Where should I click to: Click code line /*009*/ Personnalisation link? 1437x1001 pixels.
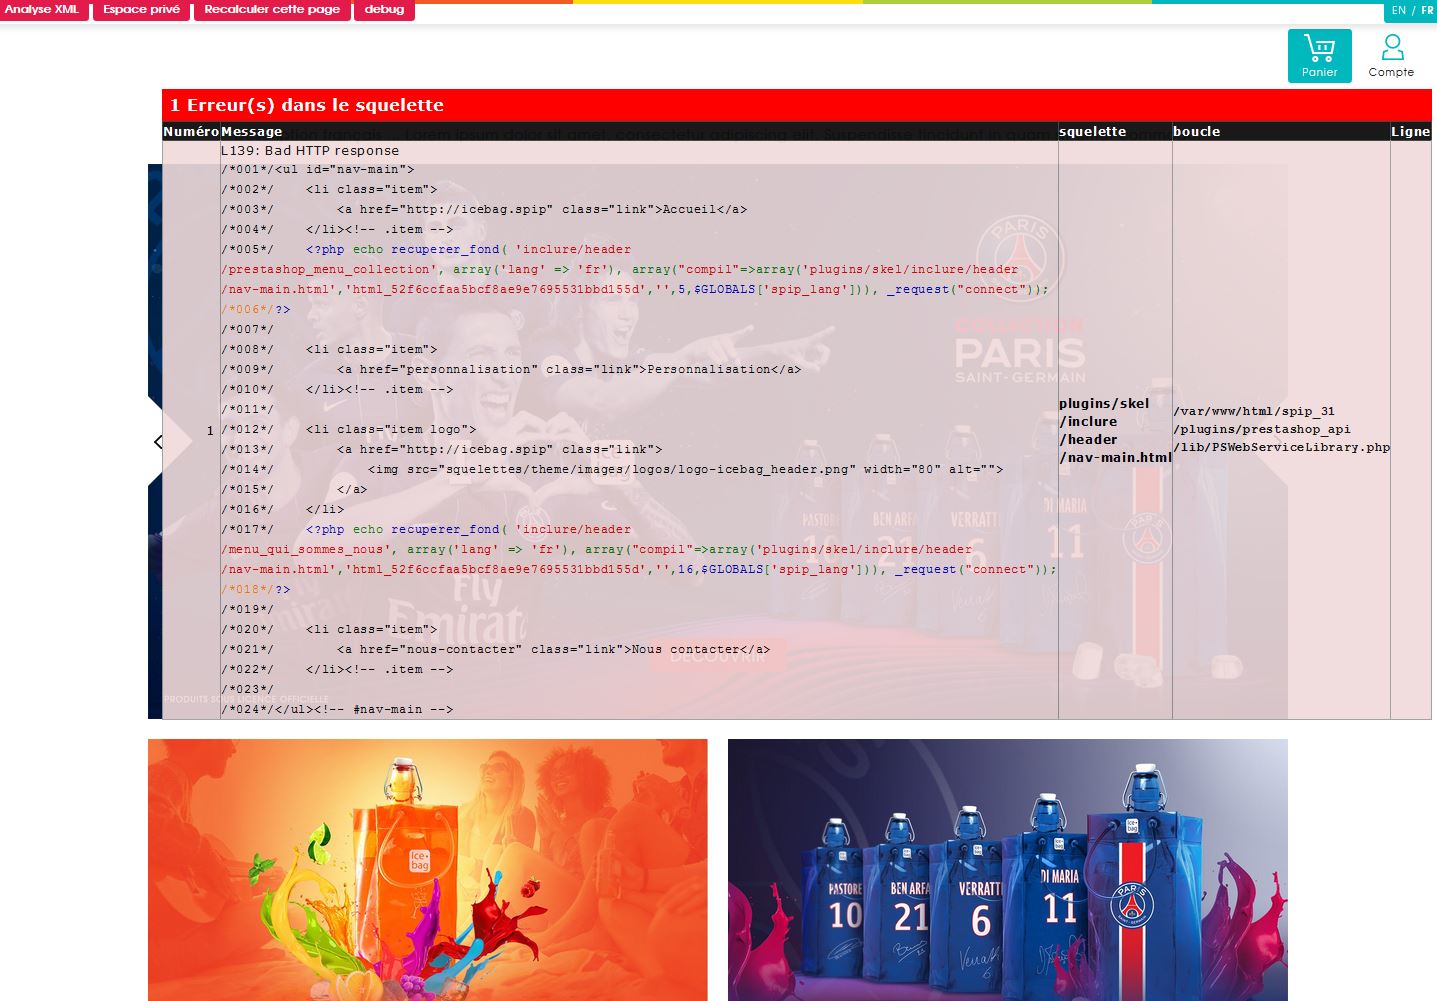coord(511,369)
